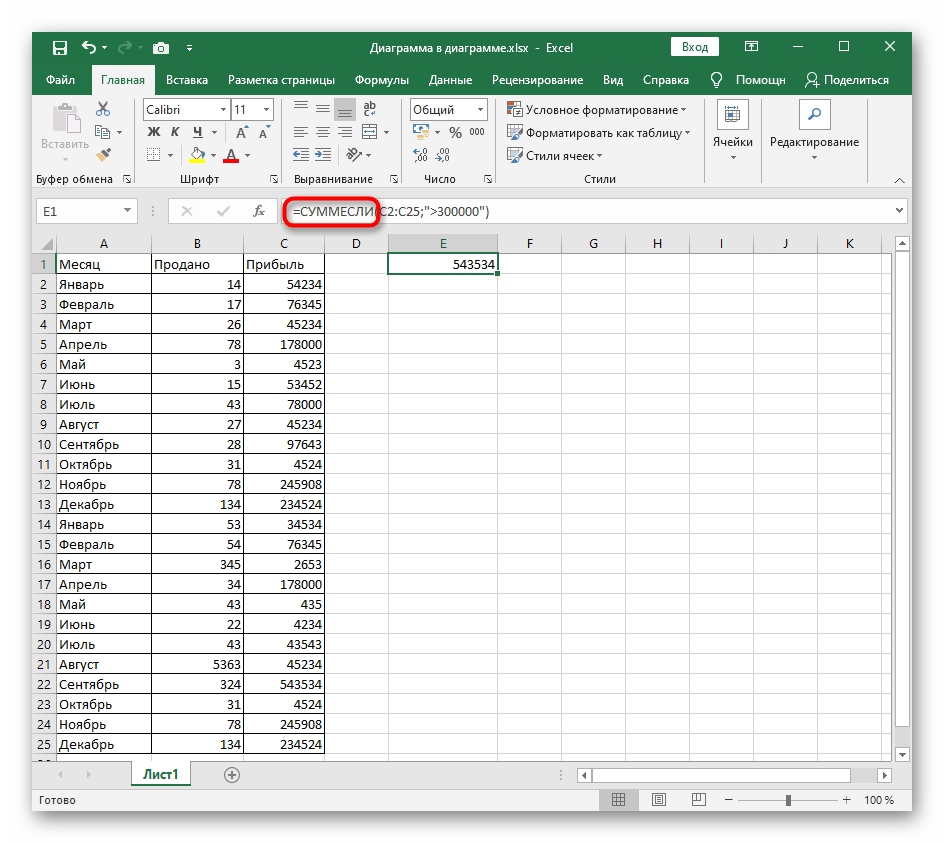Click the Вход sign-in button
Image resolution: width=944 pixels, height=843 pixels.
[695, 47]
